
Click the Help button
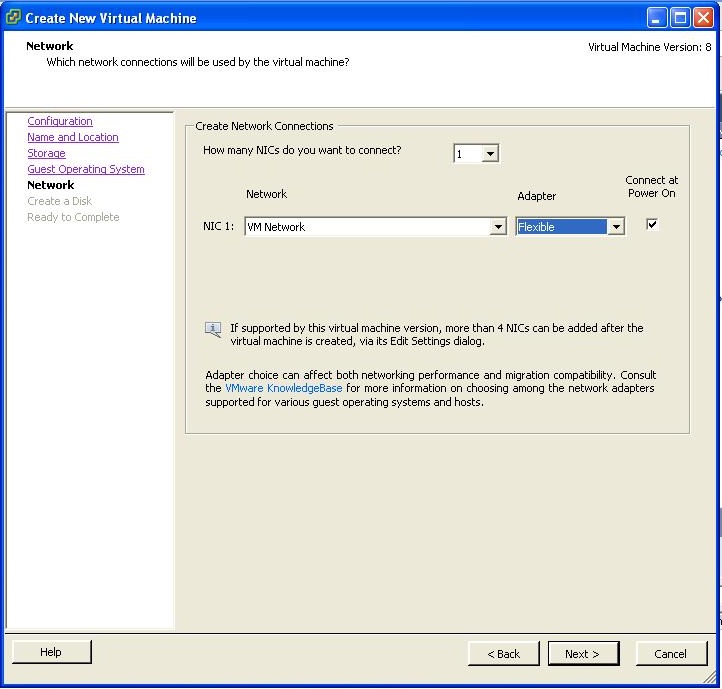(51, 652)
